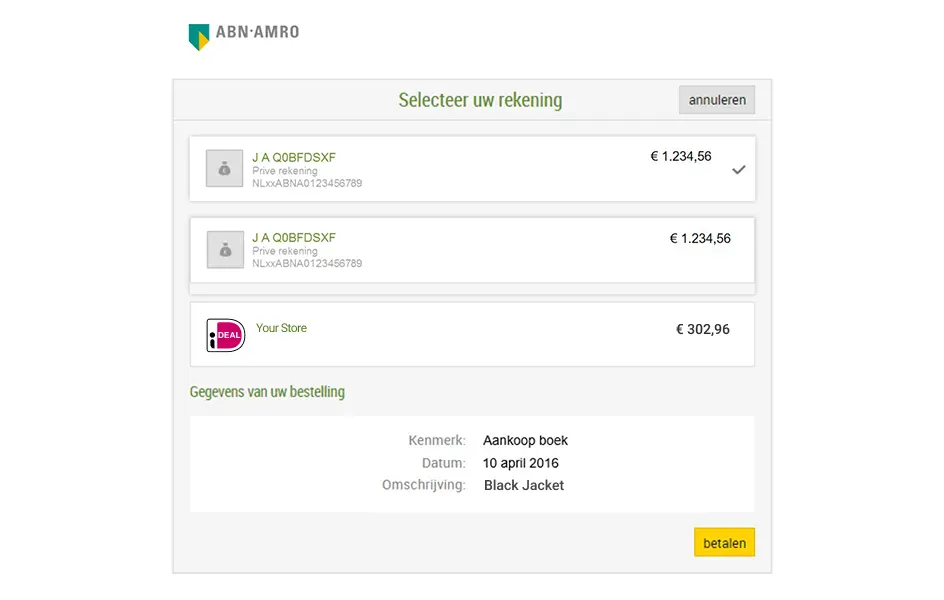The image size is (944, 600).
Task: Click the Gegevens van uw bestelling heading
Action: pyautogui.click(x=267, y=391)
